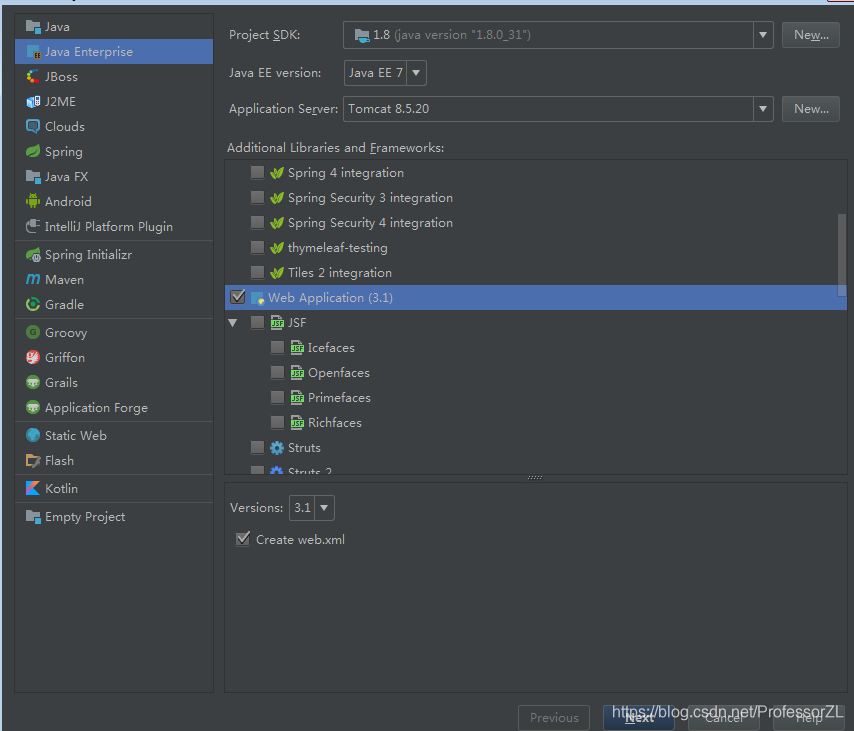Select Spring Security 4 integration label

370,223
